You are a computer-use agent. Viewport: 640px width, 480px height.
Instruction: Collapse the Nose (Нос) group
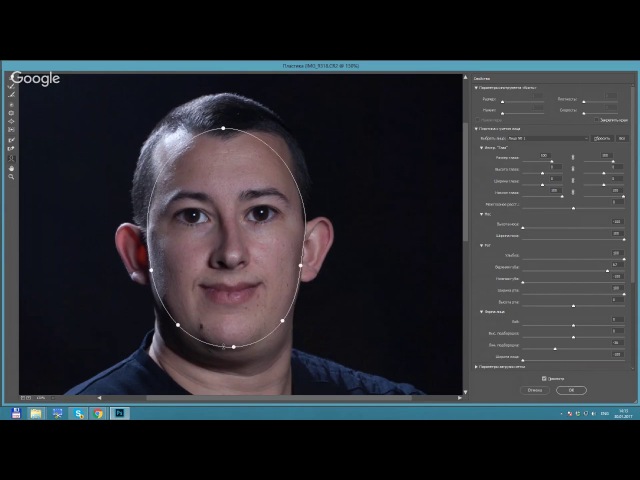[481, 214]
